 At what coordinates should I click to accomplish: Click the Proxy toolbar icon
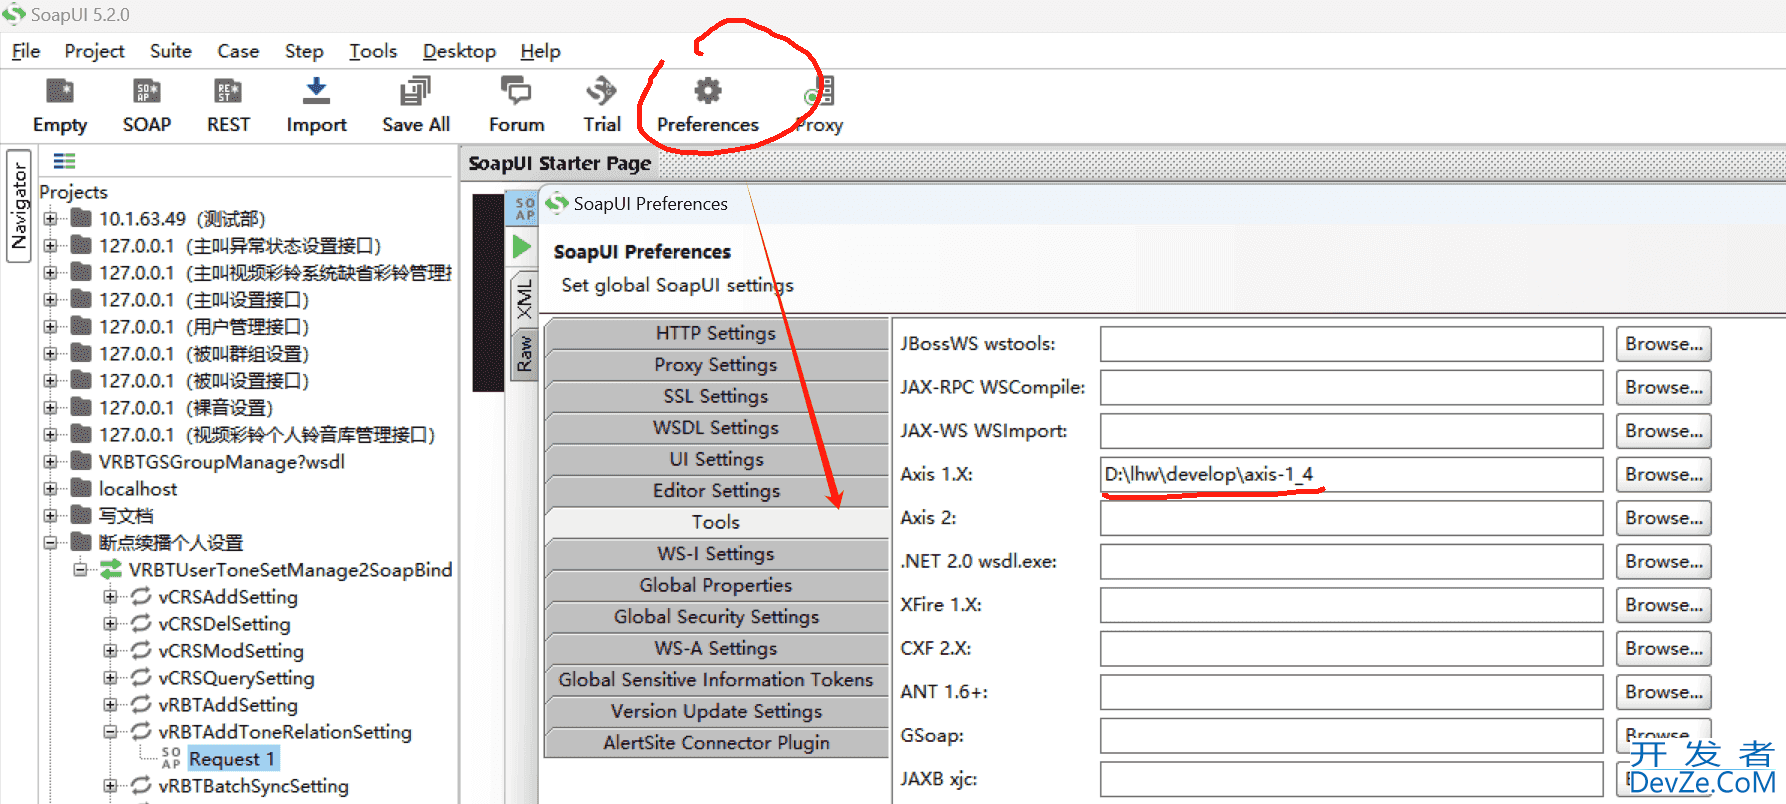tap(819, 91)
